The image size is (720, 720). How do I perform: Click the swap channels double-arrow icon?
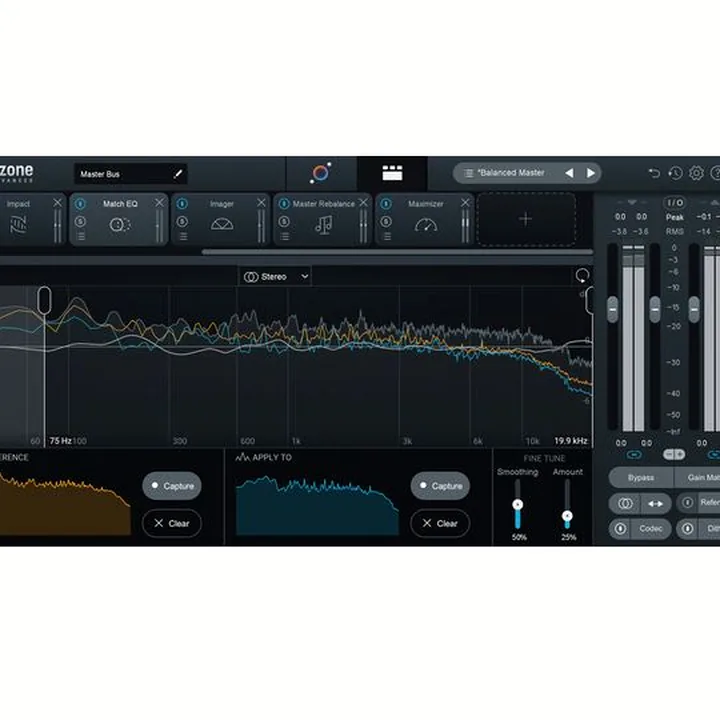click(655, 504)
